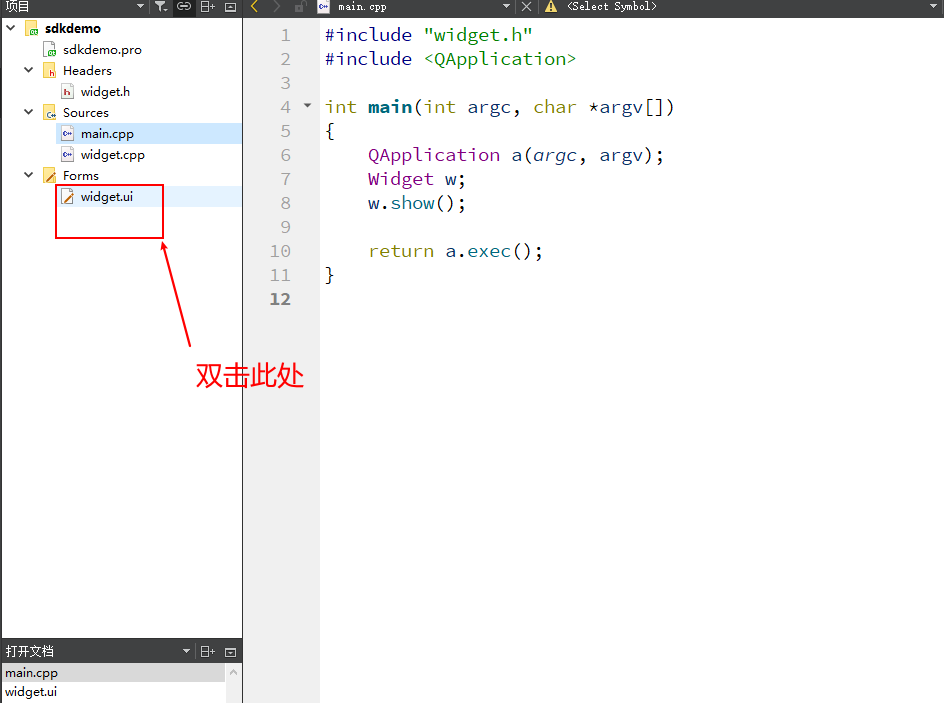Fold the main function using line 4 marker
This screenshot has width=944, height=703.
(307, 105)
